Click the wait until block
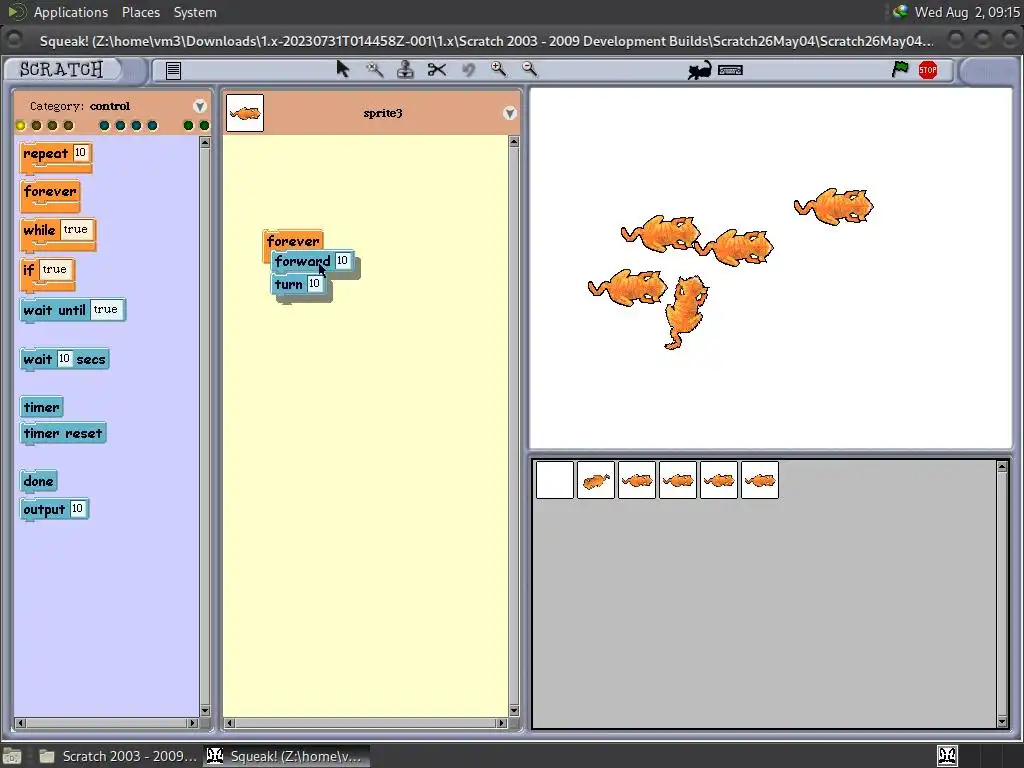 [x=54, y=310]
